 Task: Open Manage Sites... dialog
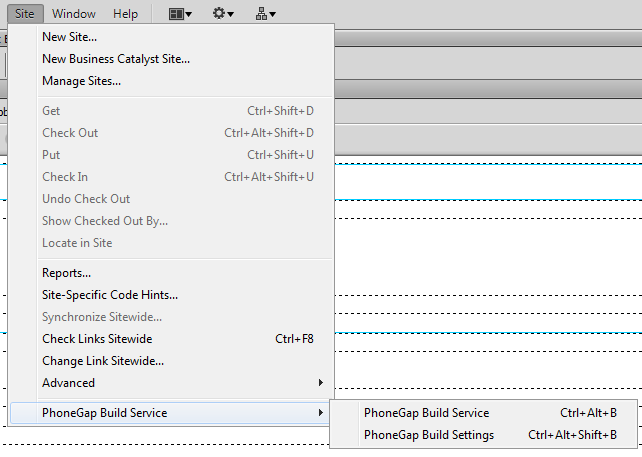(81, 81)
